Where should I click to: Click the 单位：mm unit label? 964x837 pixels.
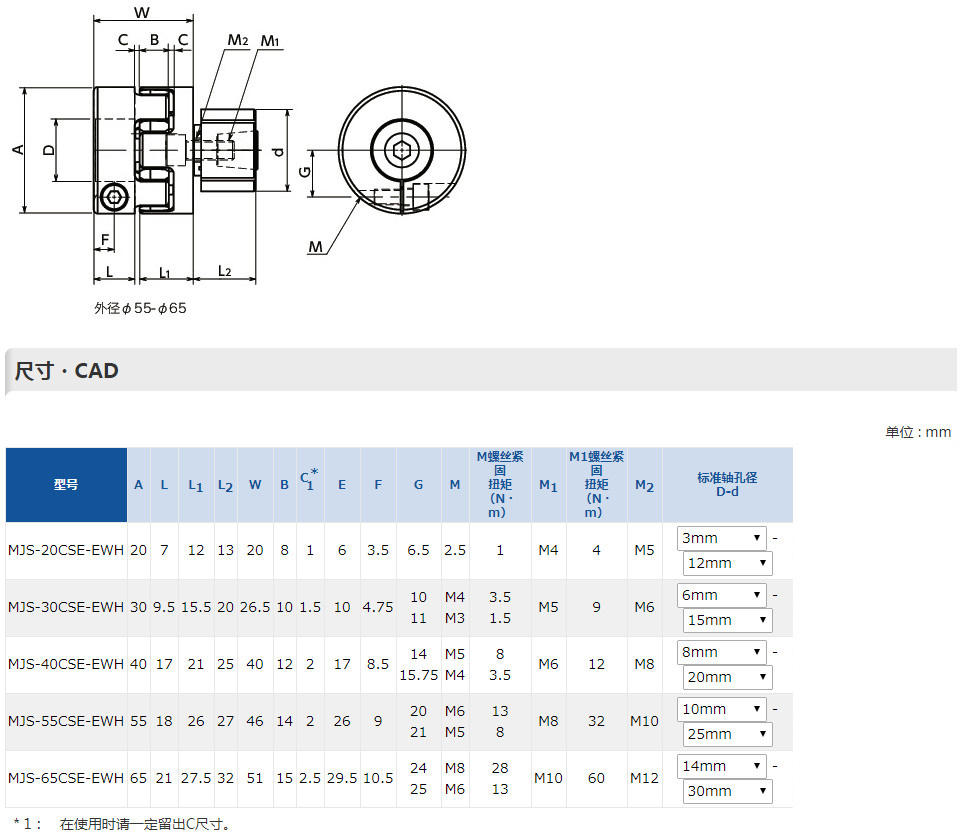[x=918, y=432]
